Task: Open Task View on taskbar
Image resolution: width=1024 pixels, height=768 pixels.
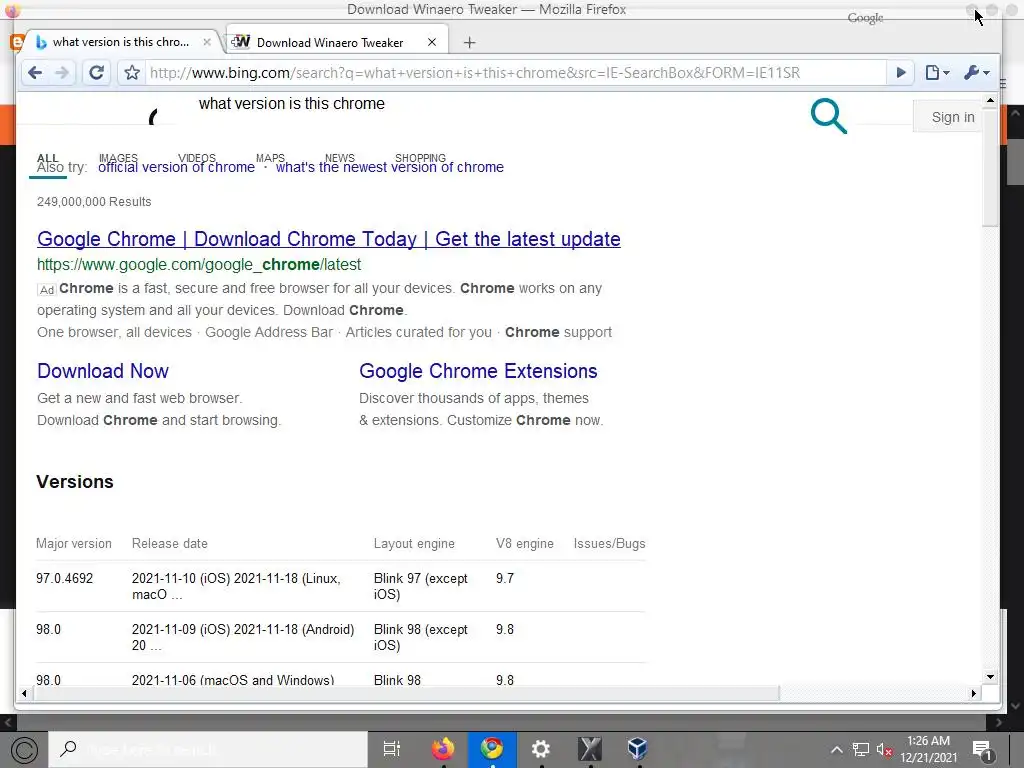Action: 391,749
